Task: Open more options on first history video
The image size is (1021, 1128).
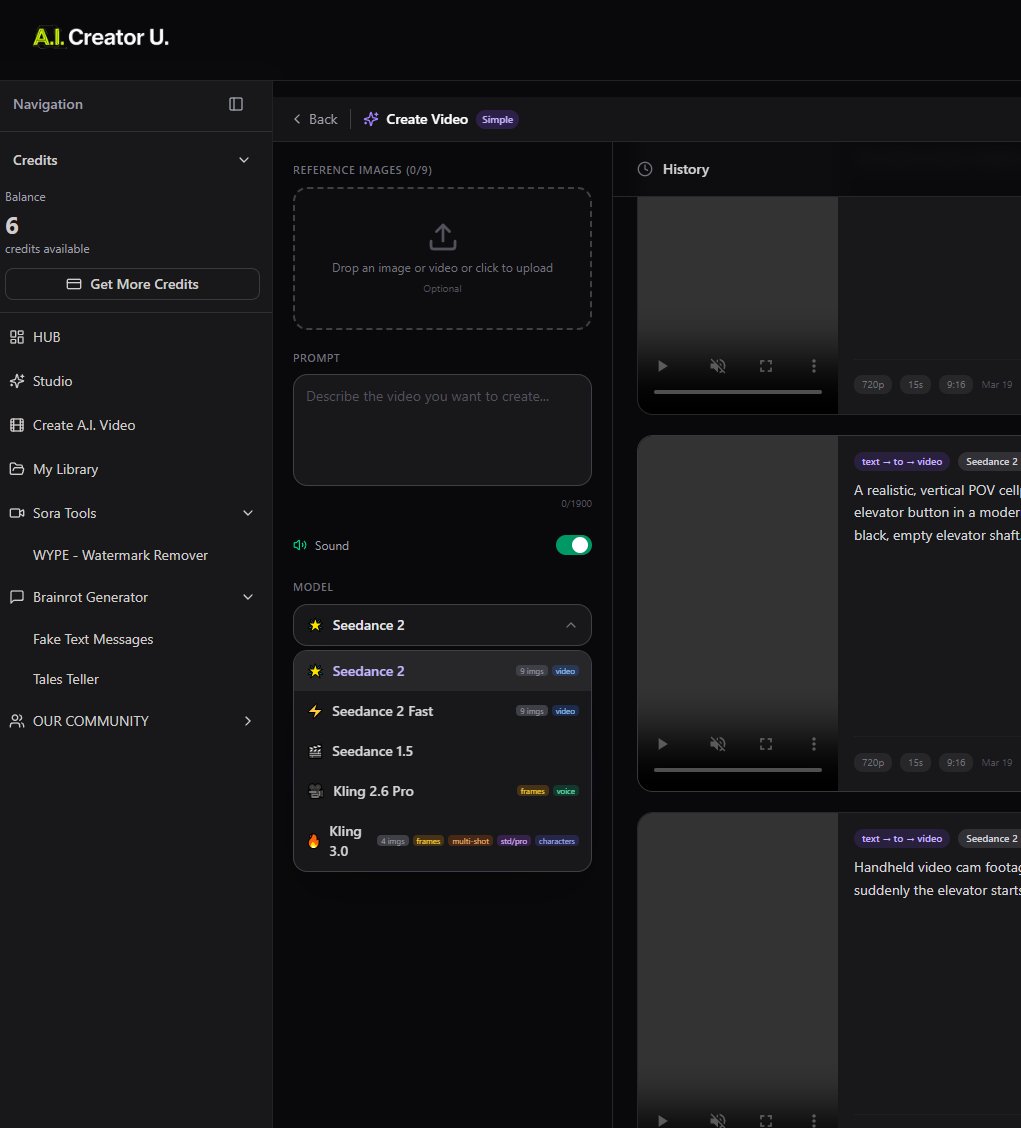Action: click(814, 366)
